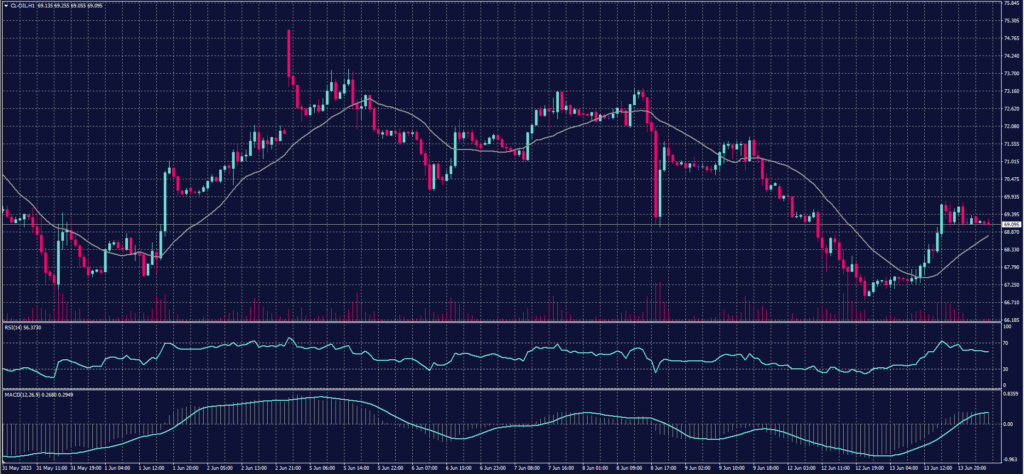Click the RSI 70 level scale label
Image resolution: width=1024 pixels, height=474 pixels.
1005,342
